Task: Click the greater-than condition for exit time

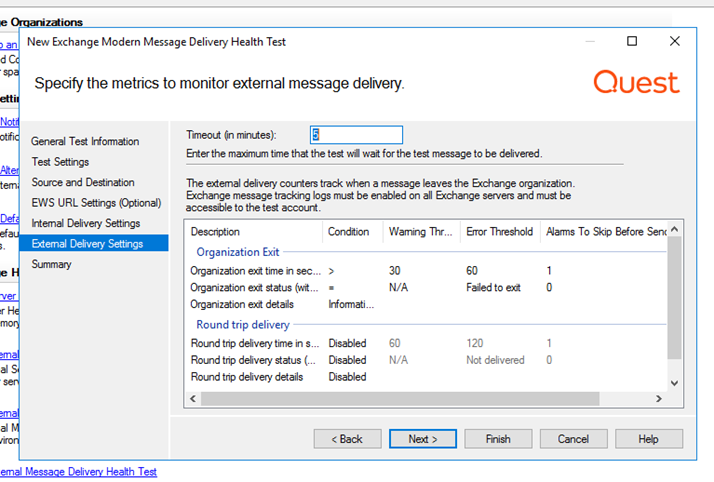Action: click(331, 271)
